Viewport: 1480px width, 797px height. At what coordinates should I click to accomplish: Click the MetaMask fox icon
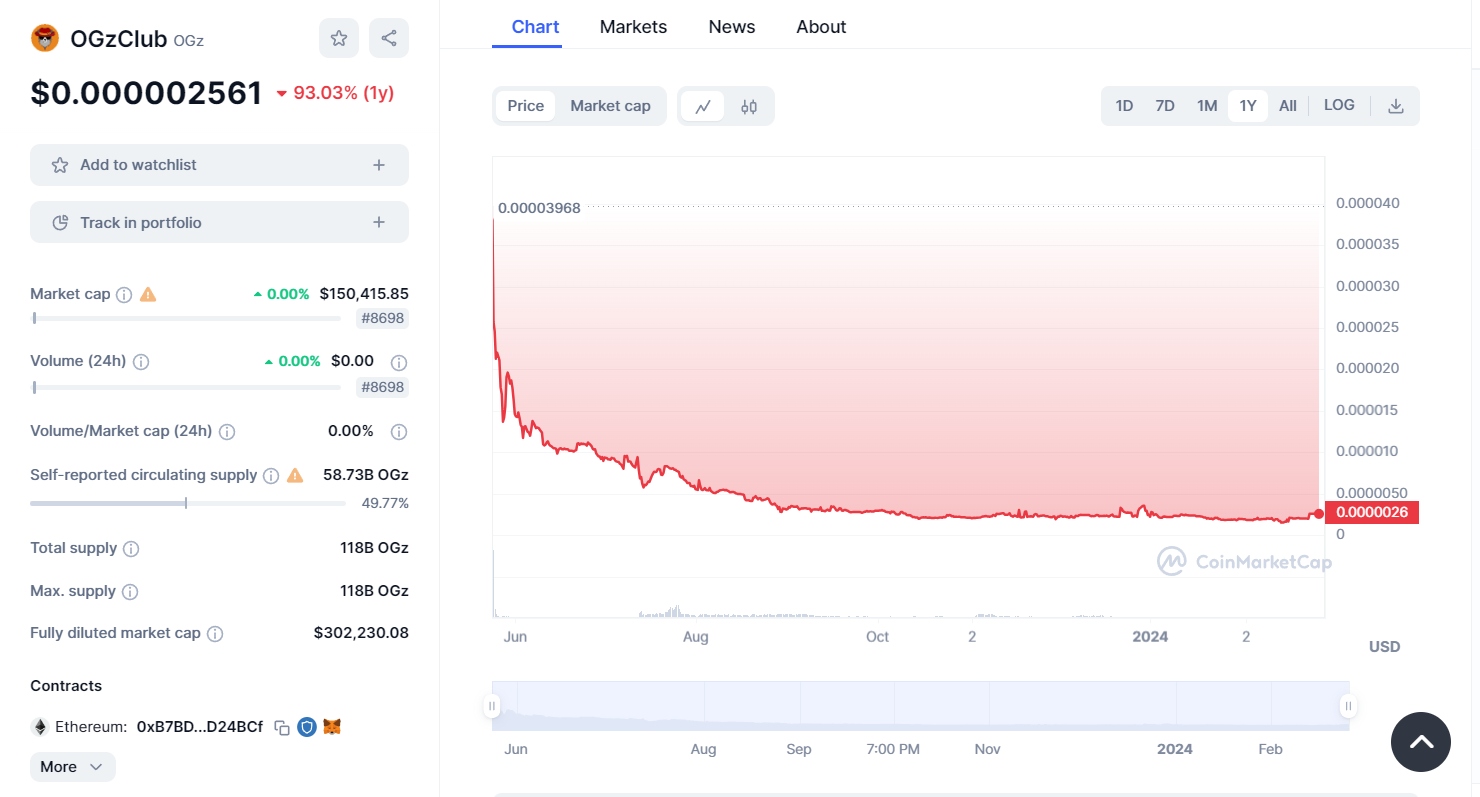pos(333,727)
